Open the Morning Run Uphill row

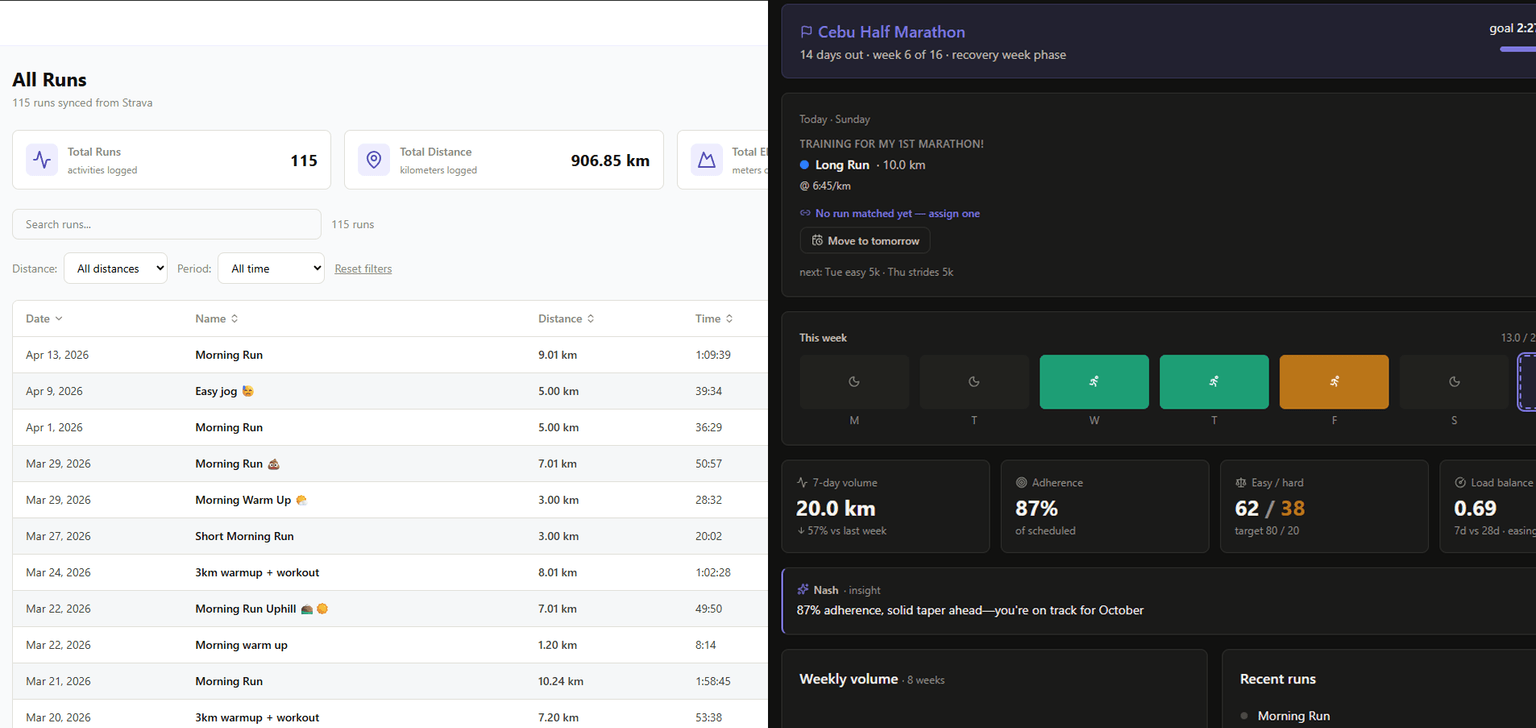pyautogui.click(x=390, y=608)
